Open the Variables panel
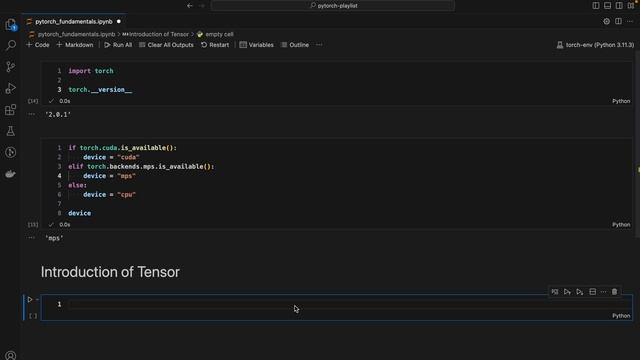 256,45
